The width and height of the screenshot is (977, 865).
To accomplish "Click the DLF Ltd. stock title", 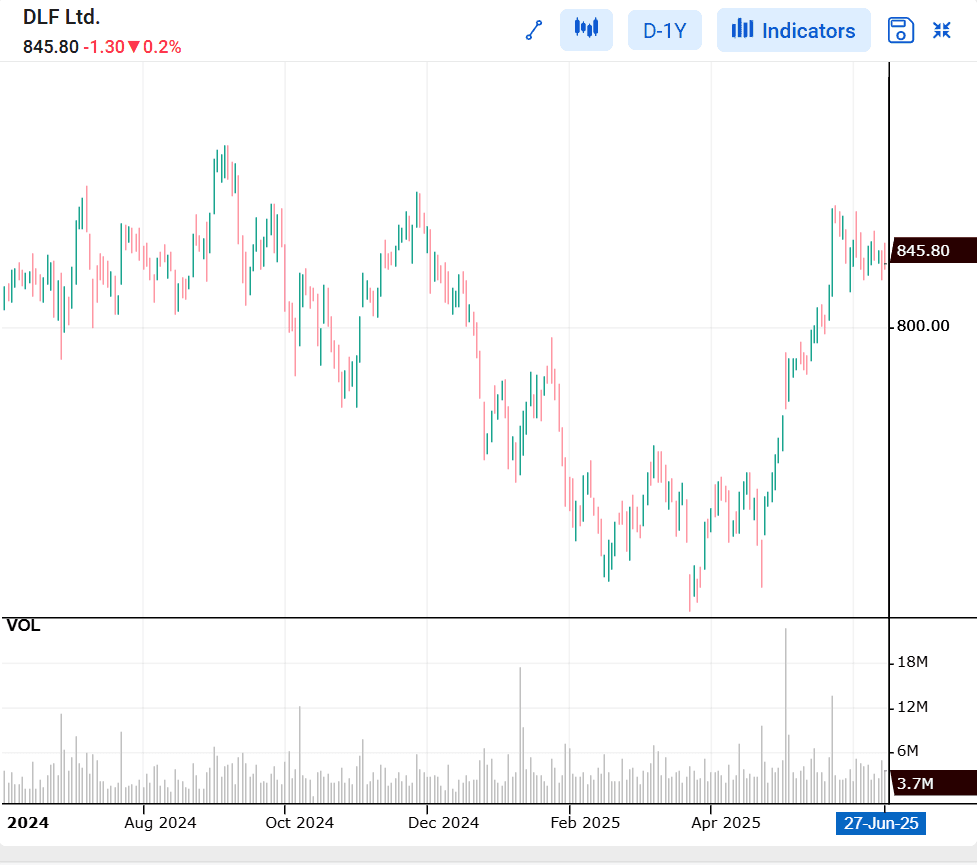I will pos(61,17).
